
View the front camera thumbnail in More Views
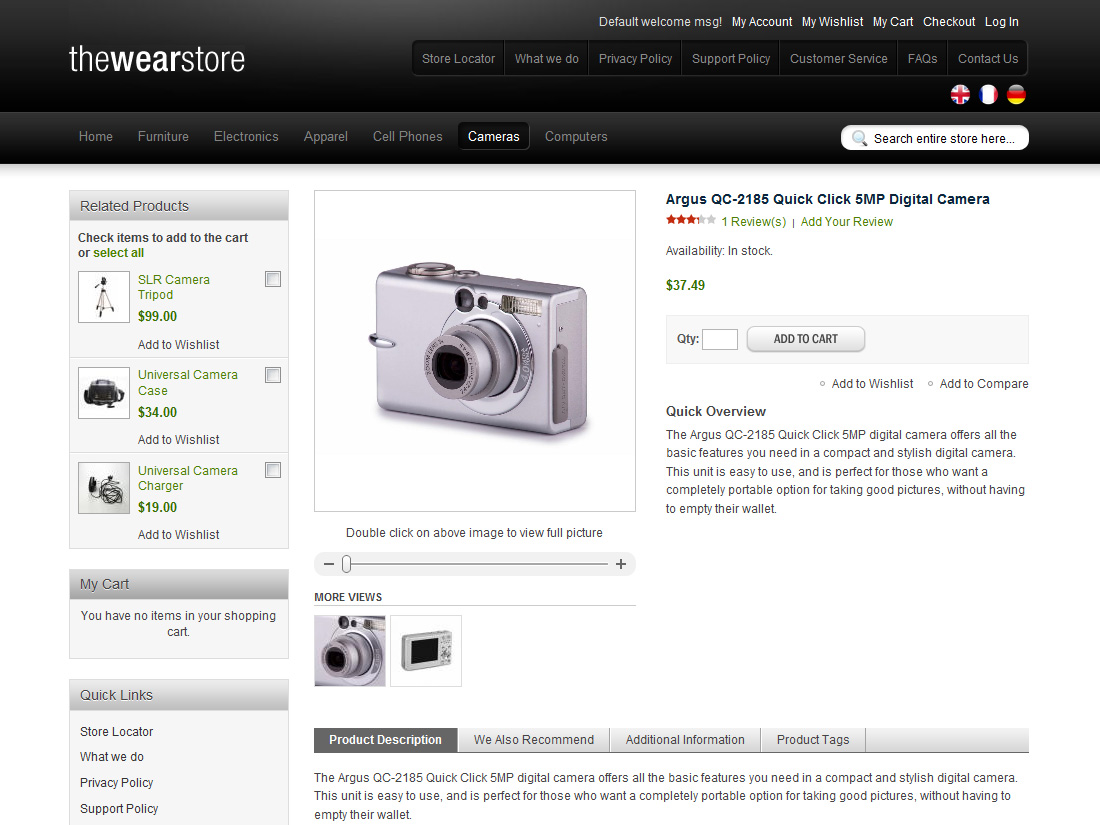[x=349, y=651]
